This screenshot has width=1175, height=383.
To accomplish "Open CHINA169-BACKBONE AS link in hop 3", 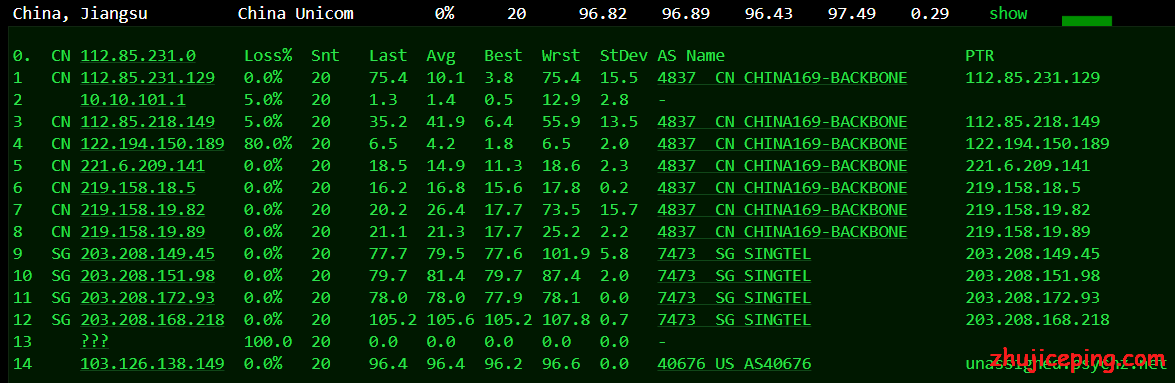I will click(782, 121).
